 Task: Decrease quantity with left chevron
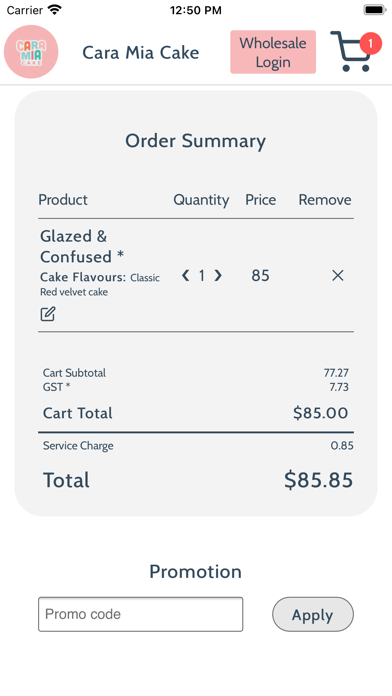click(x=186, y=276)
